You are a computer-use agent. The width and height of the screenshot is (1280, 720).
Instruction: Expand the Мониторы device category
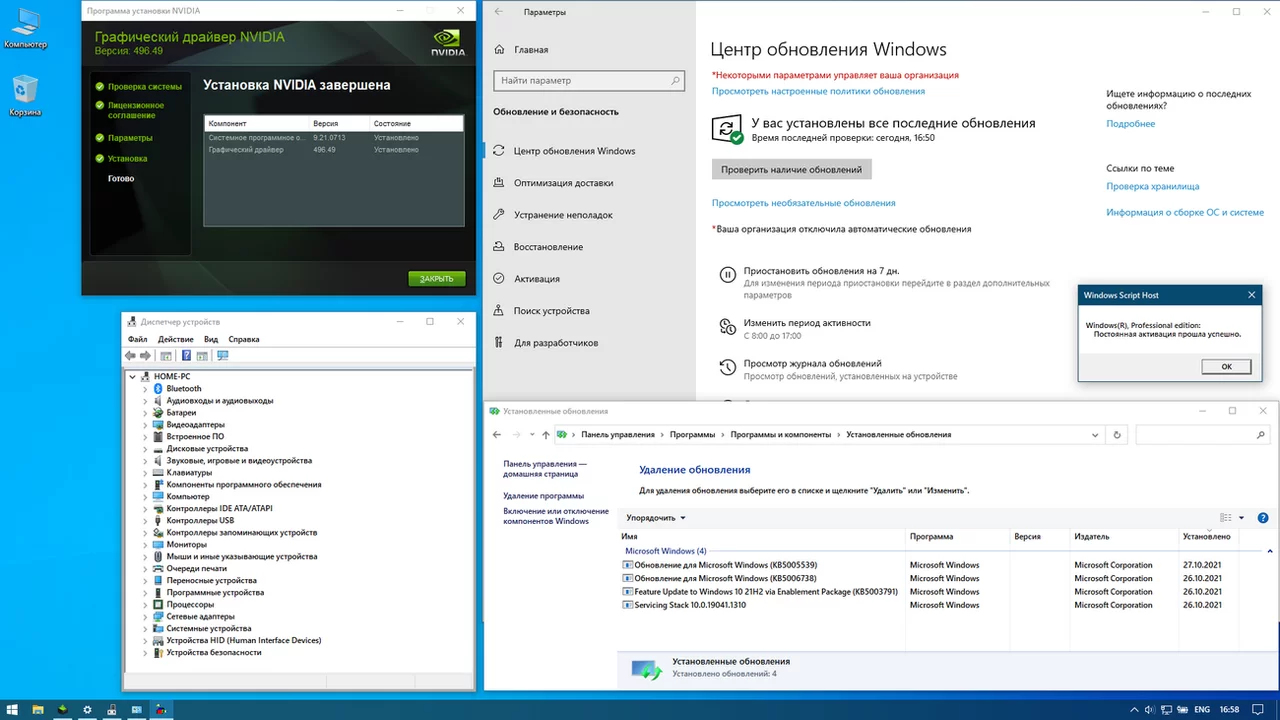(145, 544)
